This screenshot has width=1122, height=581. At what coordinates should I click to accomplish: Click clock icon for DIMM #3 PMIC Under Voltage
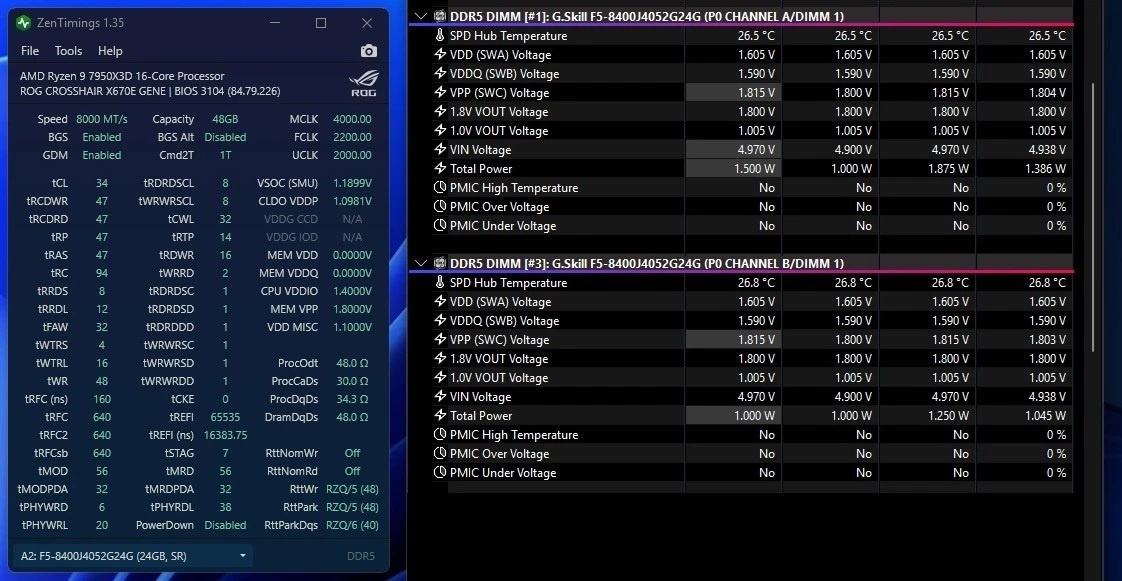(x=440, y=473)
